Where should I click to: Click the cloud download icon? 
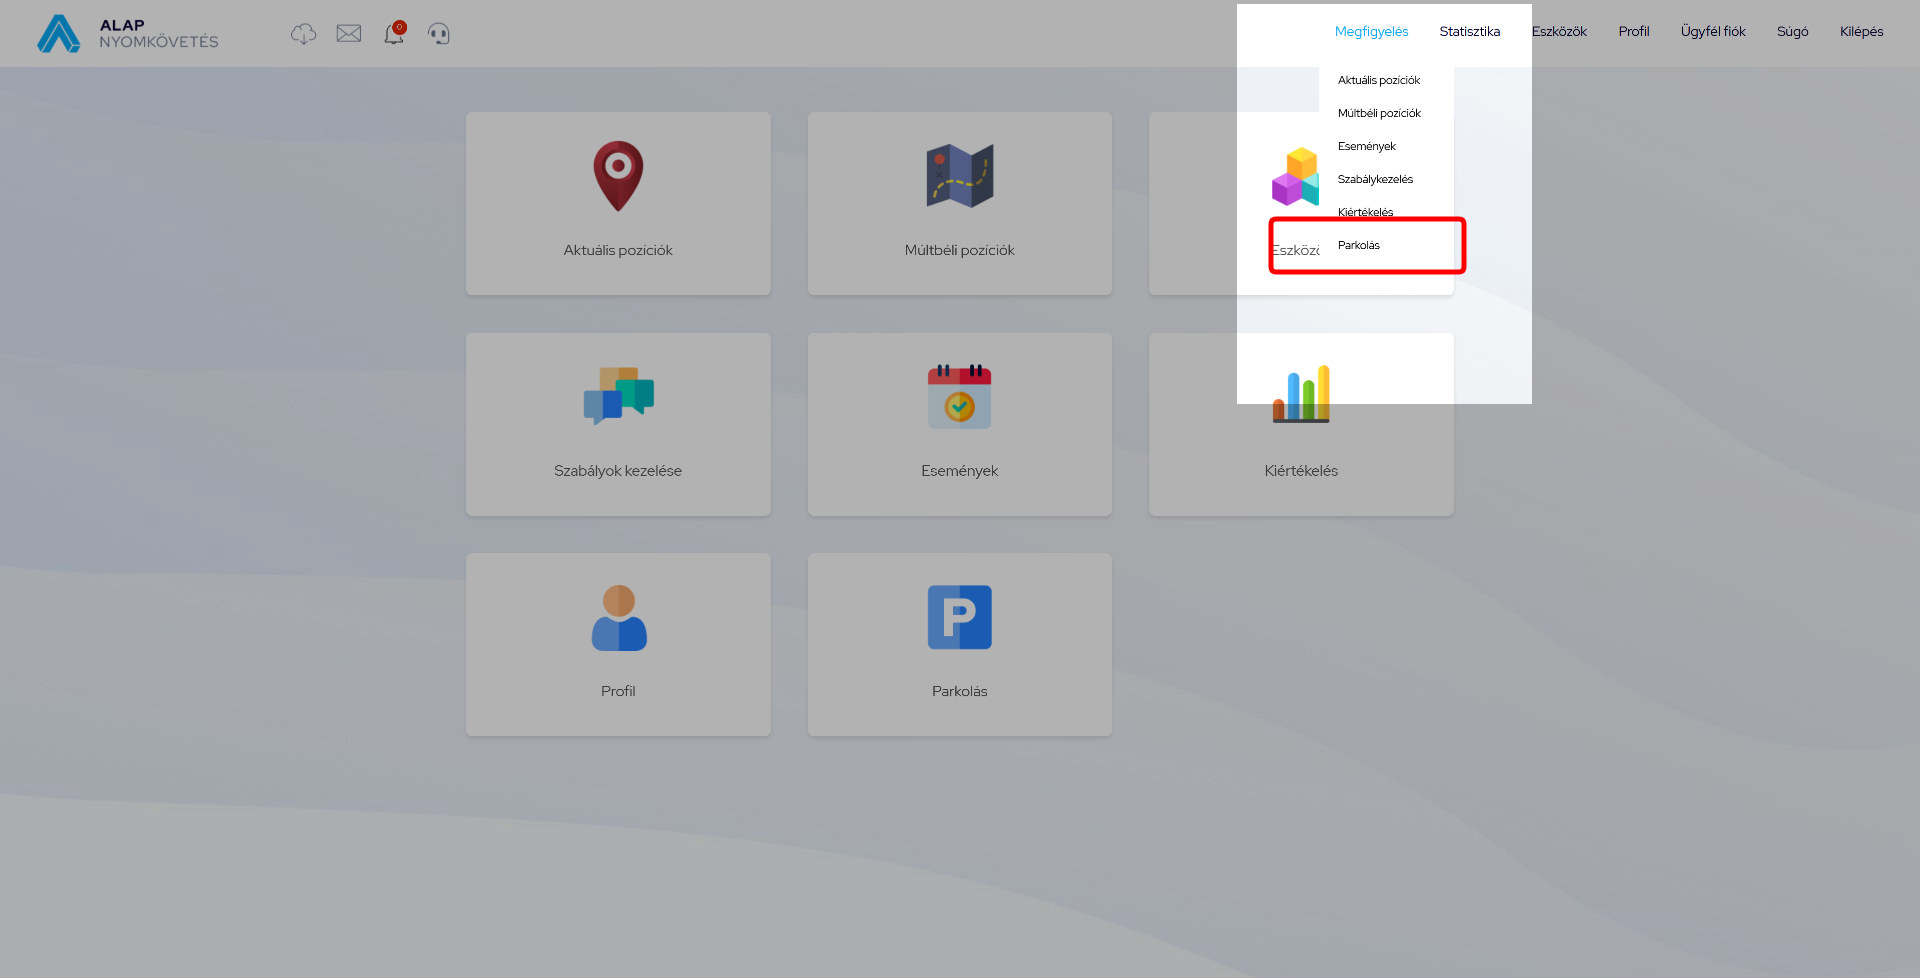click(303, 34)
